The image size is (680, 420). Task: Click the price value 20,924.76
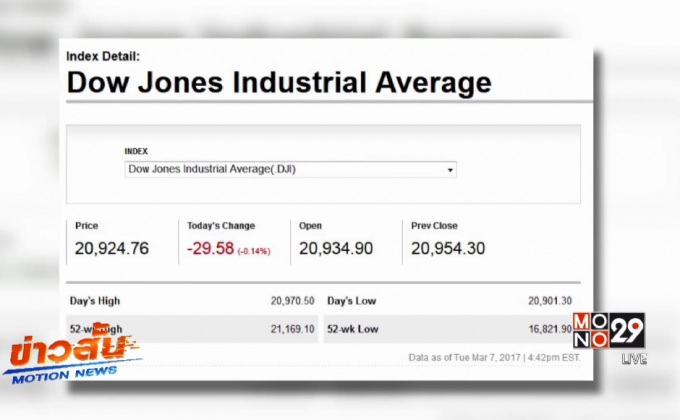point(111,248)
